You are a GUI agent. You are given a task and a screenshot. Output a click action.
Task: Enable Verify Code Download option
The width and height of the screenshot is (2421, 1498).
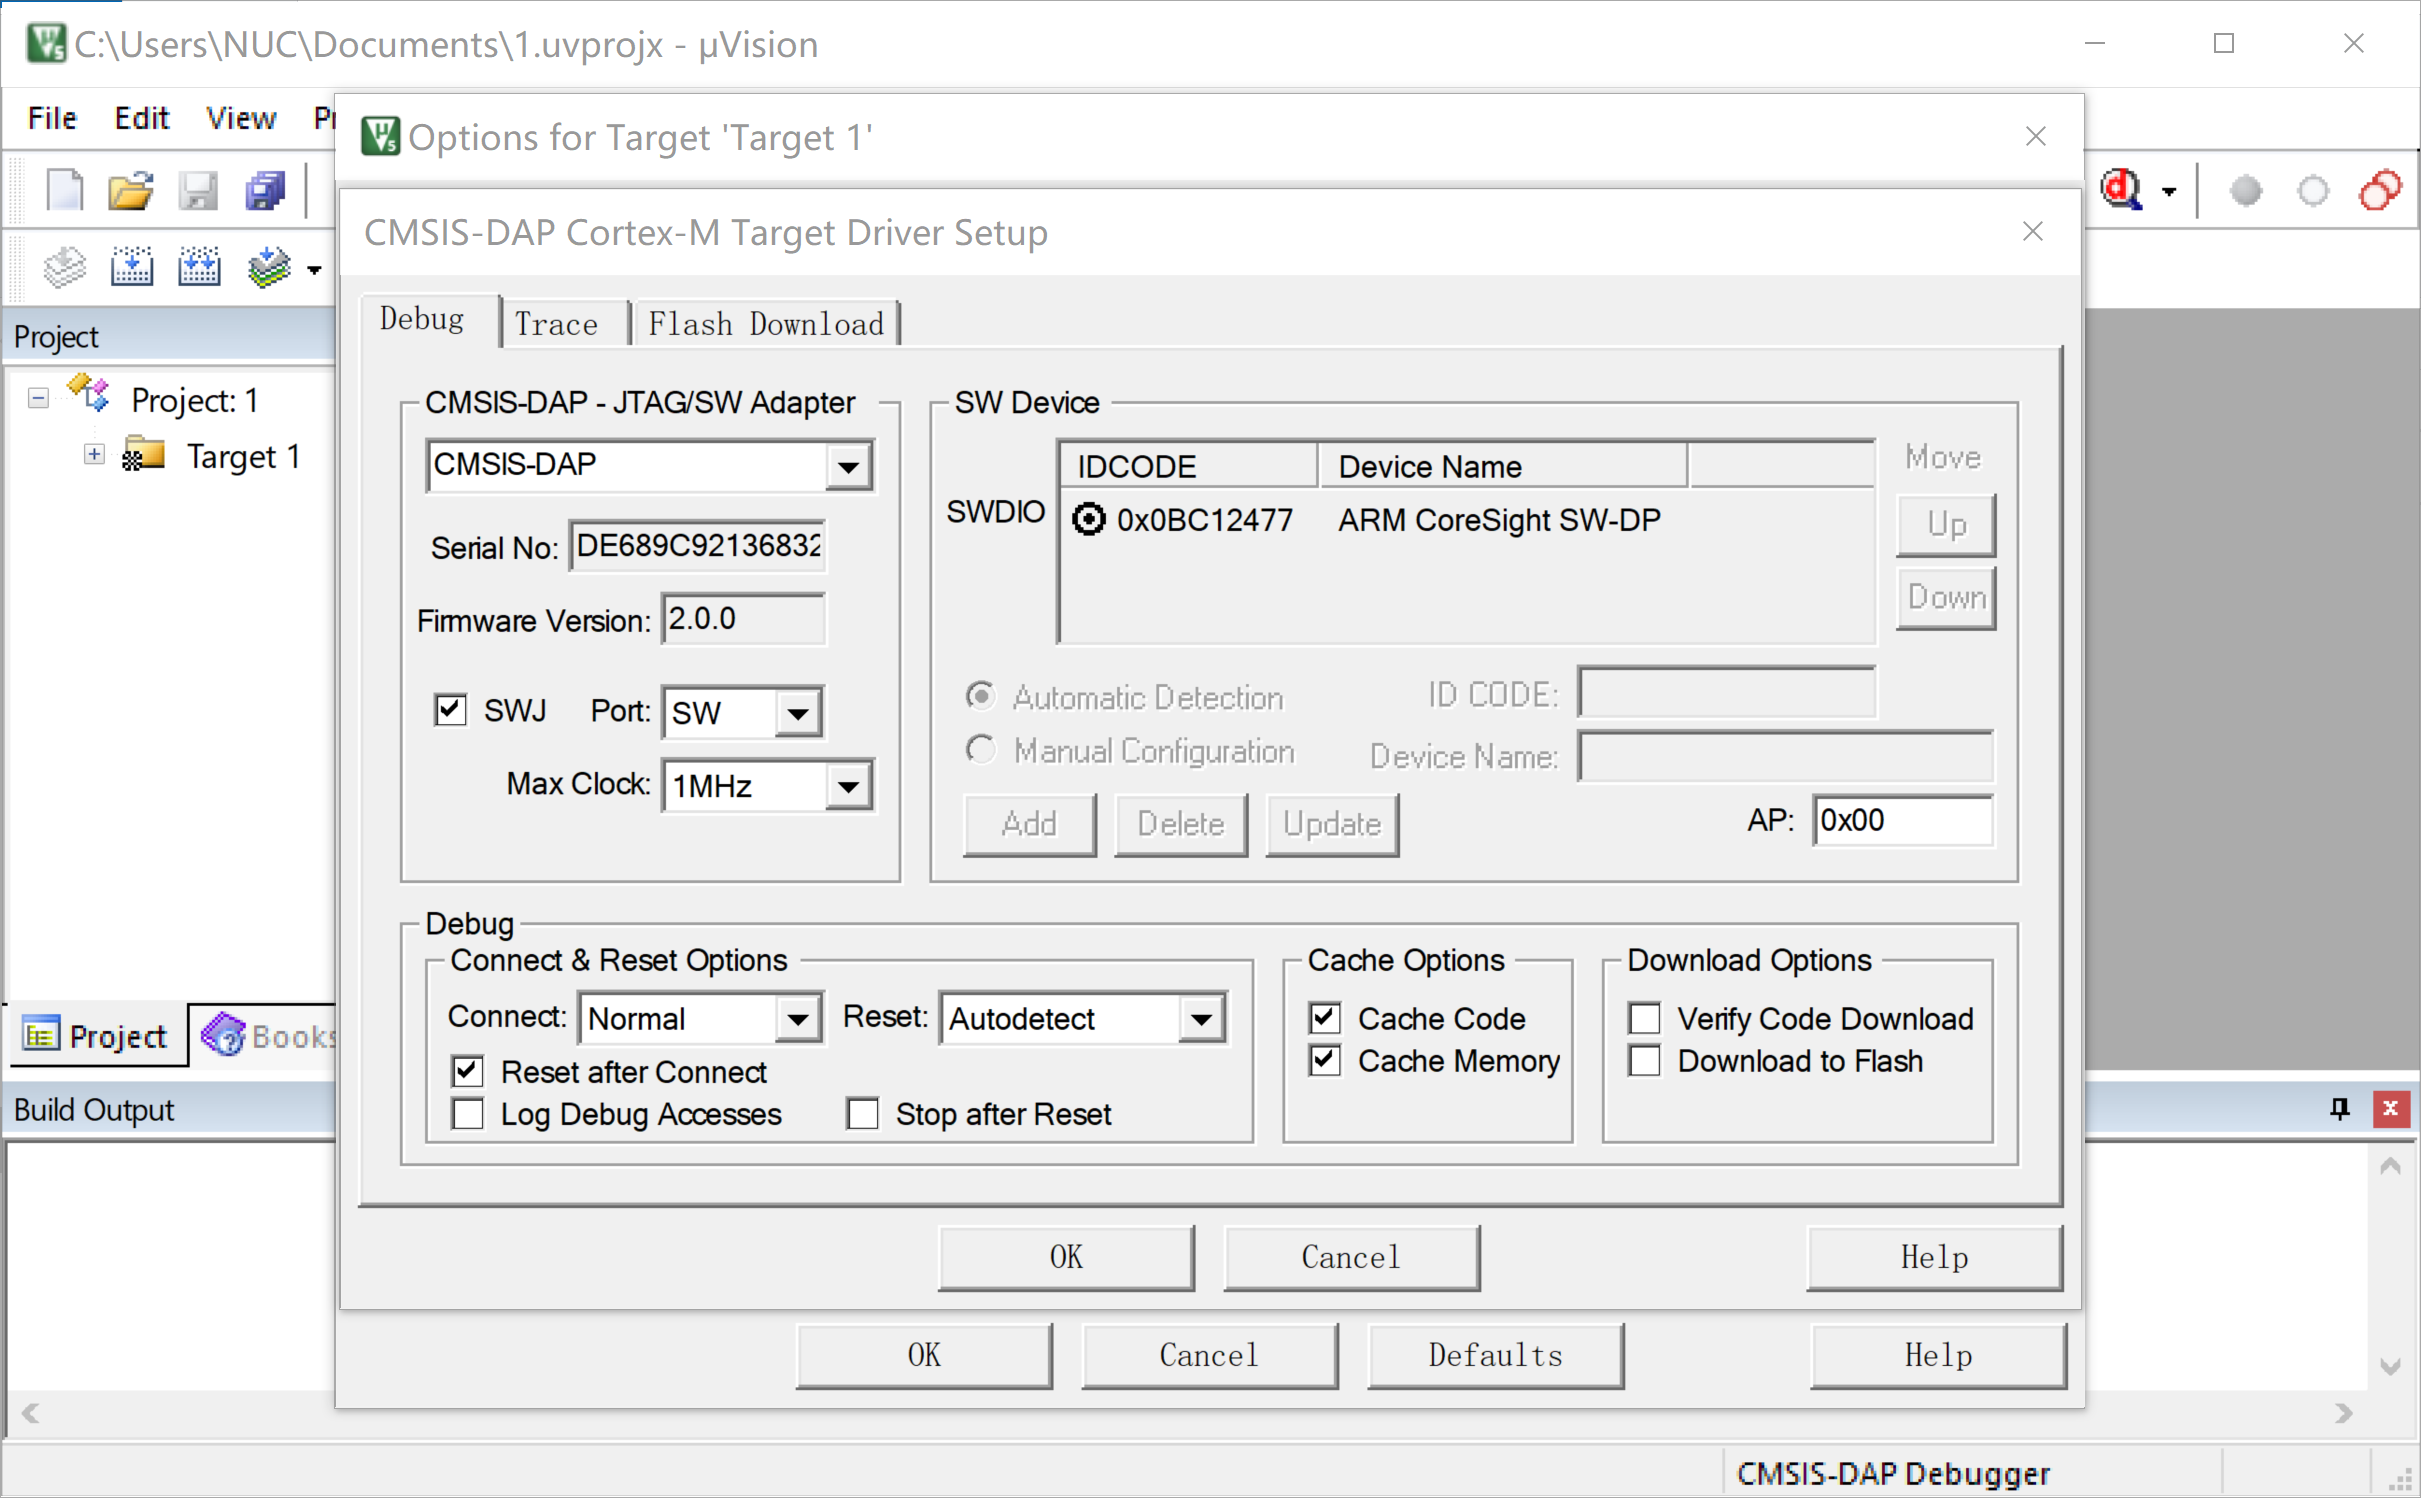point(1645,1018)
